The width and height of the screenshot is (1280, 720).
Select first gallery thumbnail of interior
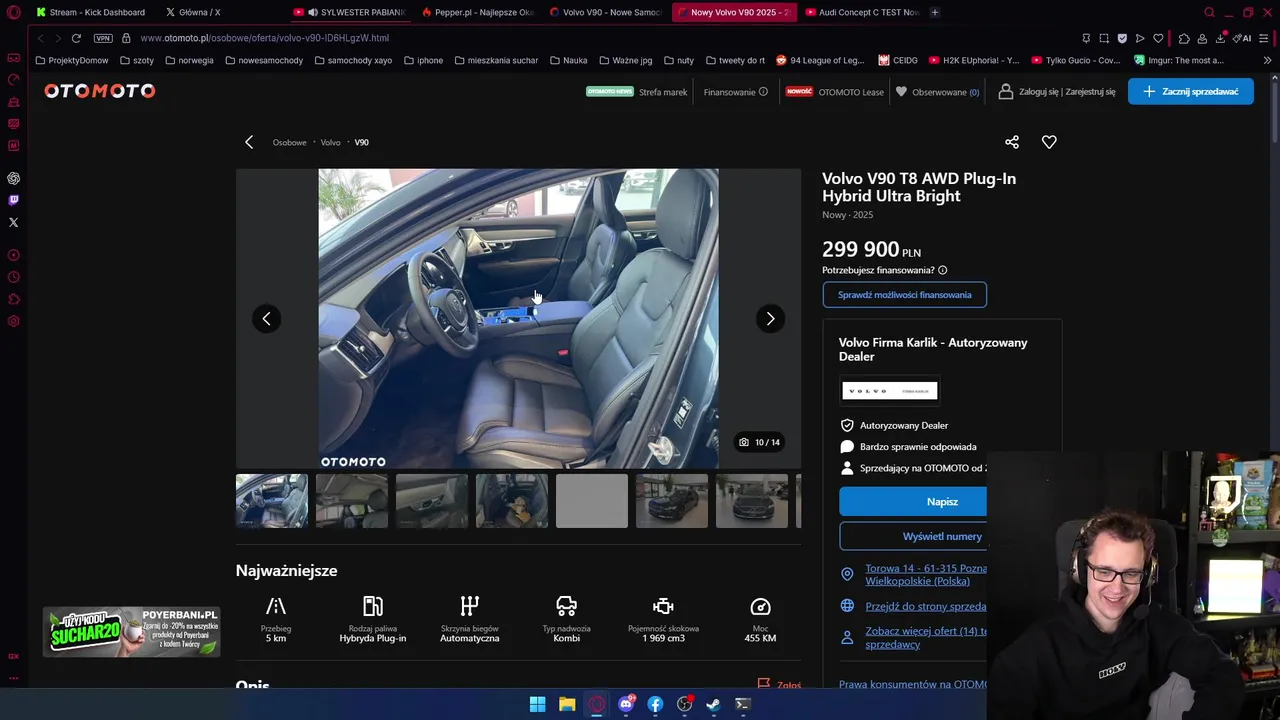pos(272,501)
